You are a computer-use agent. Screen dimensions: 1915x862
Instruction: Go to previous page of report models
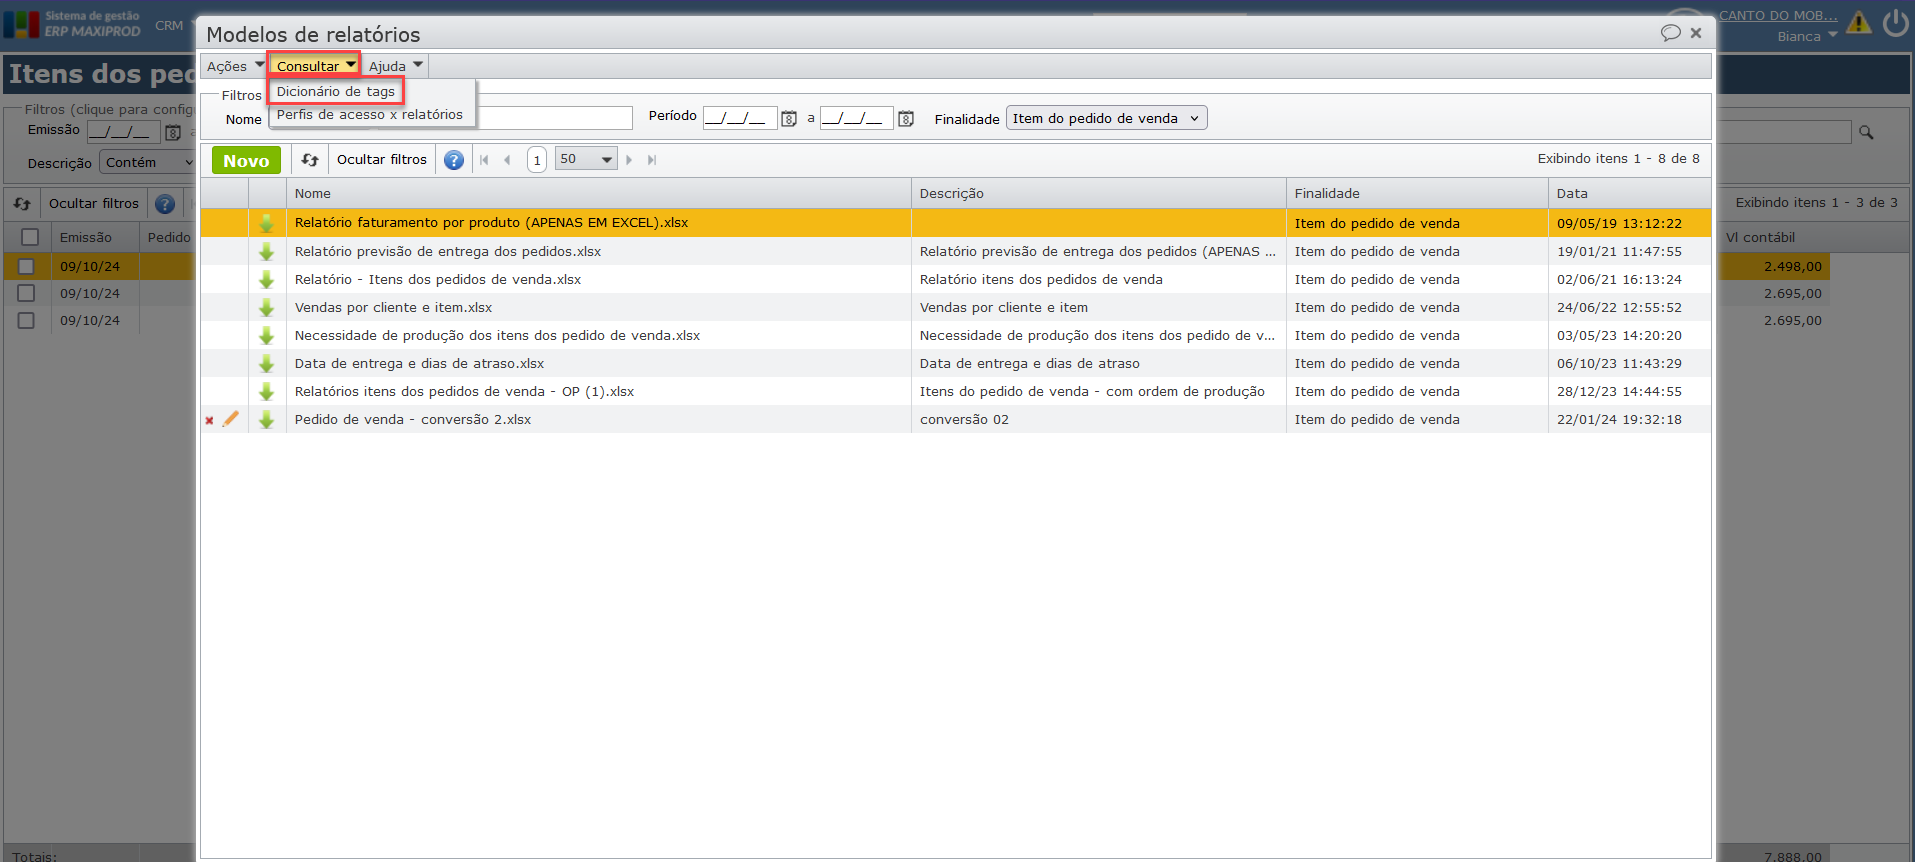click(x=507, y=160)
